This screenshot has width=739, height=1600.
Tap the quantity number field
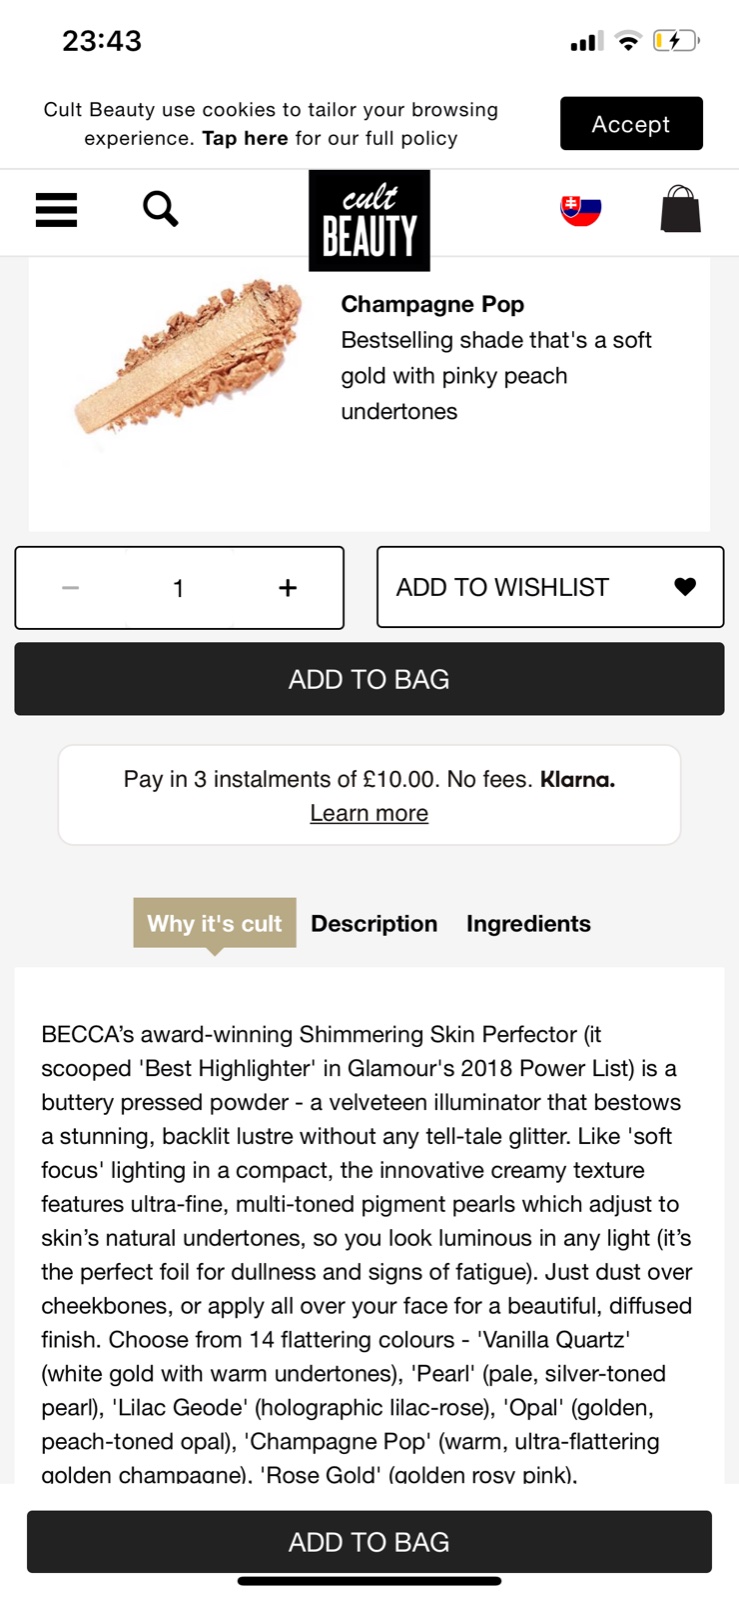[x=179, y=588]
